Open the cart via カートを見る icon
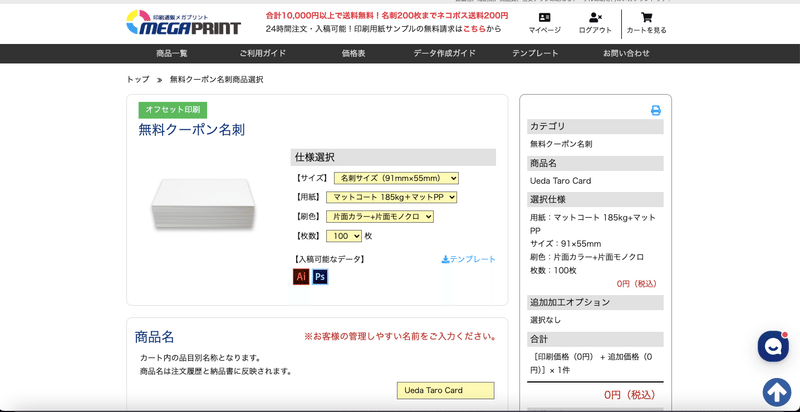Image resolution: width=800 pixels, height=412 pixels. tap(646, 18)
